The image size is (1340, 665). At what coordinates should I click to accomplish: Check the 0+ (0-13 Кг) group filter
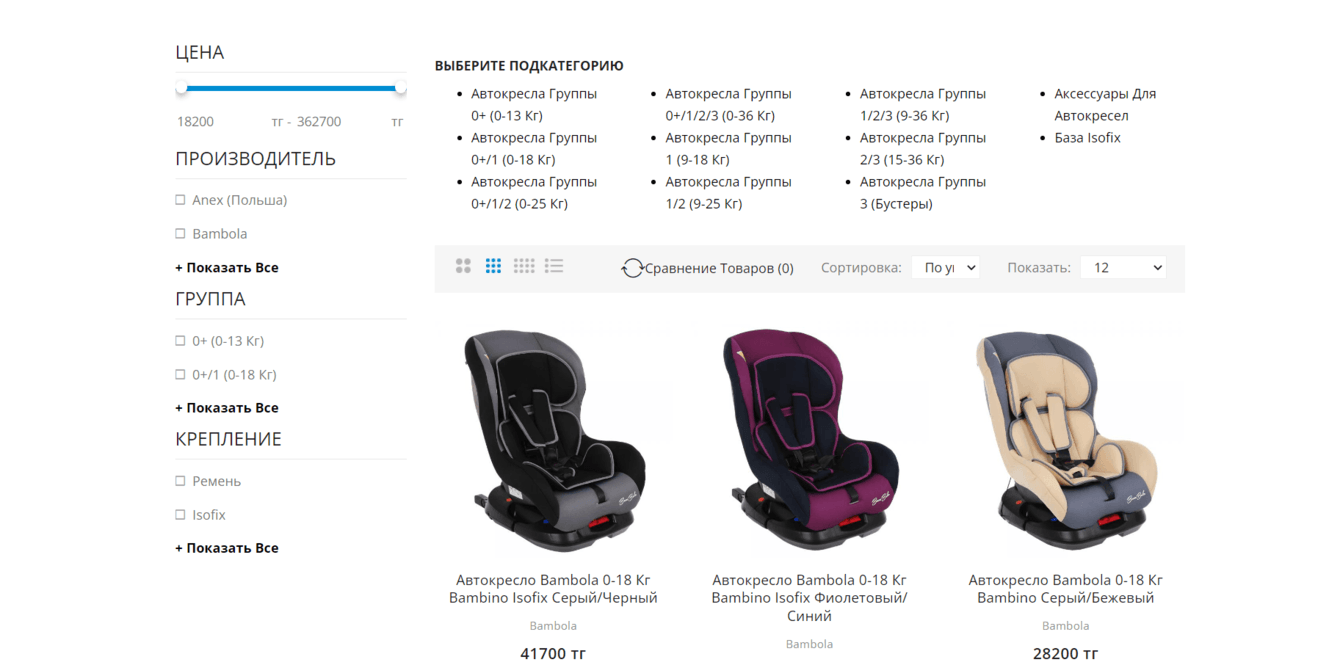click(180, 341)
